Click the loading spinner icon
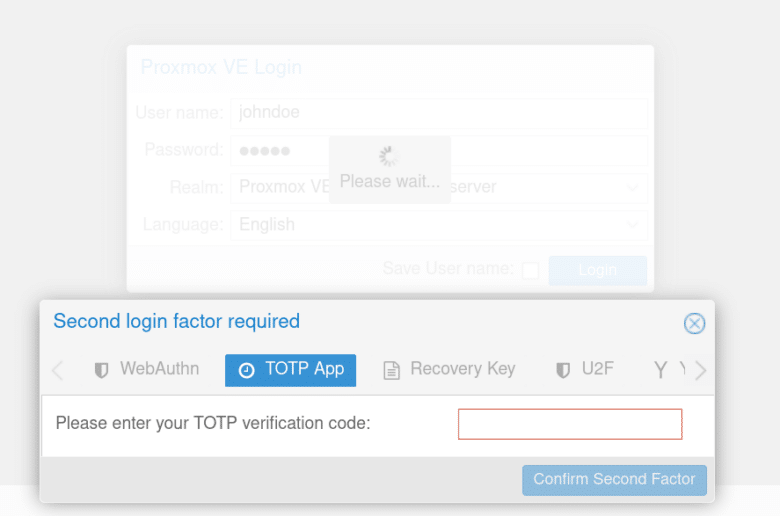 [389, 156]
